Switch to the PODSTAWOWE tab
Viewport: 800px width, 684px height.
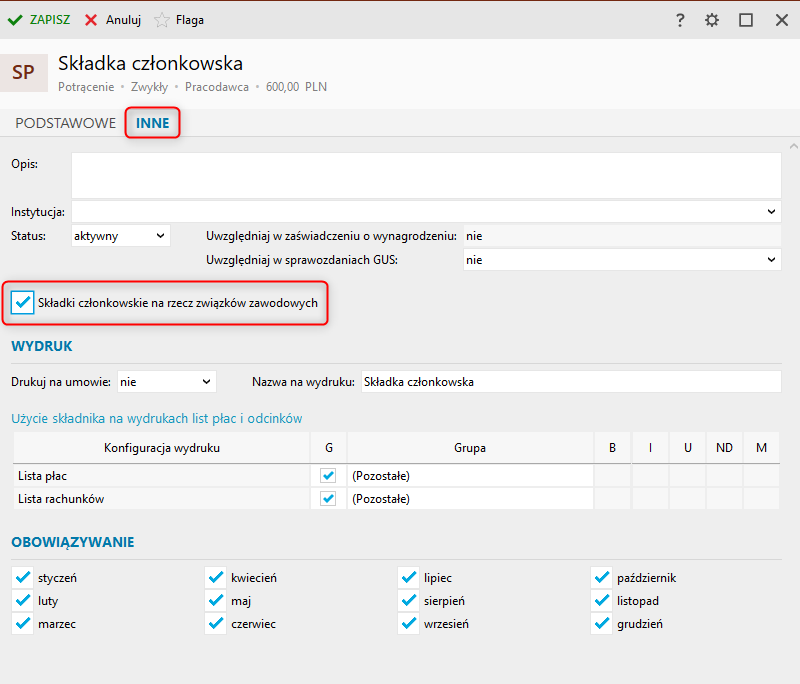[65, 123]
